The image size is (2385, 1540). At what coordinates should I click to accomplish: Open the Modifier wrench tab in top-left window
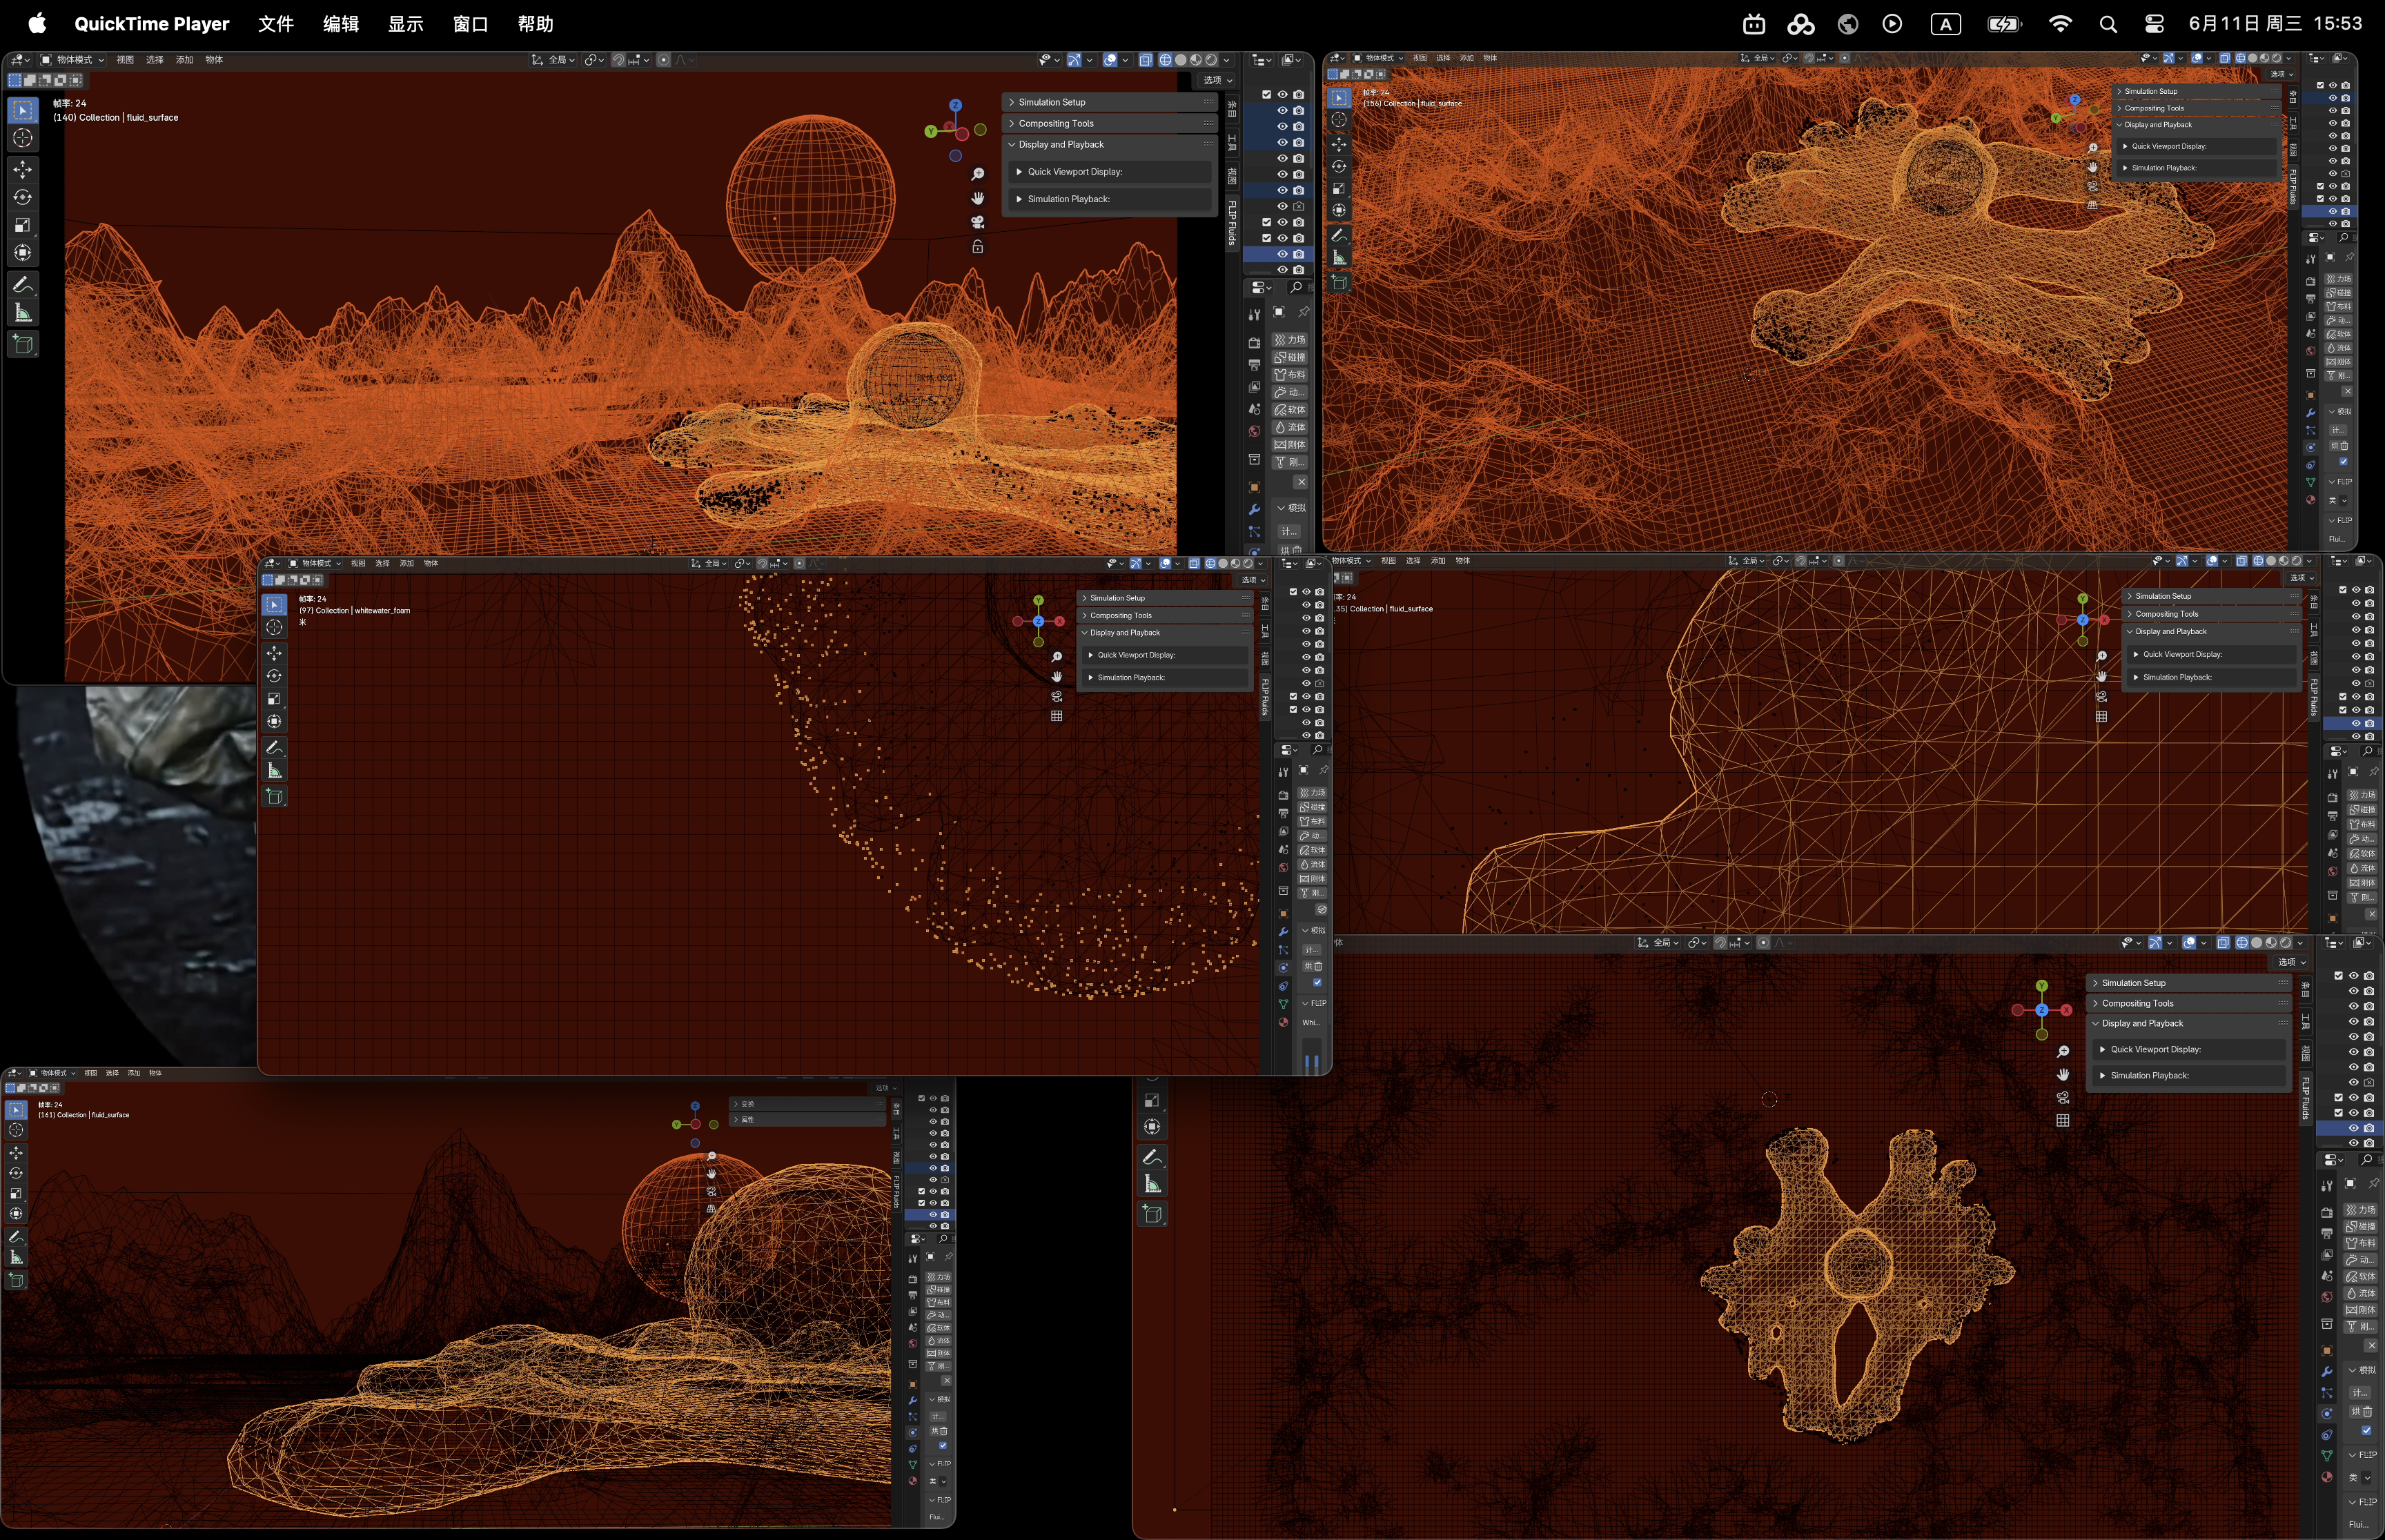[x=1254, y=509]
